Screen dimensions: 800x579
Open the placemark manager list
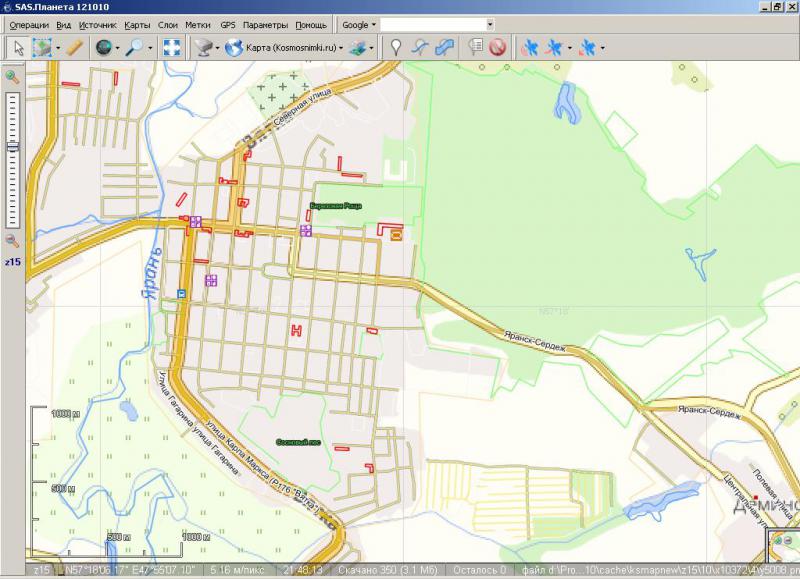(475, 46)
